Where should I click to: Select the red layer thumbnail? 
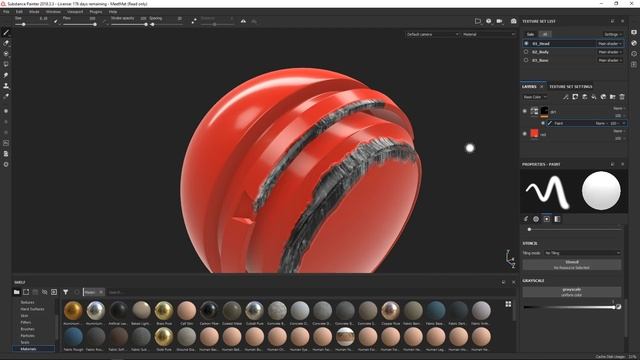click(534, 133)
